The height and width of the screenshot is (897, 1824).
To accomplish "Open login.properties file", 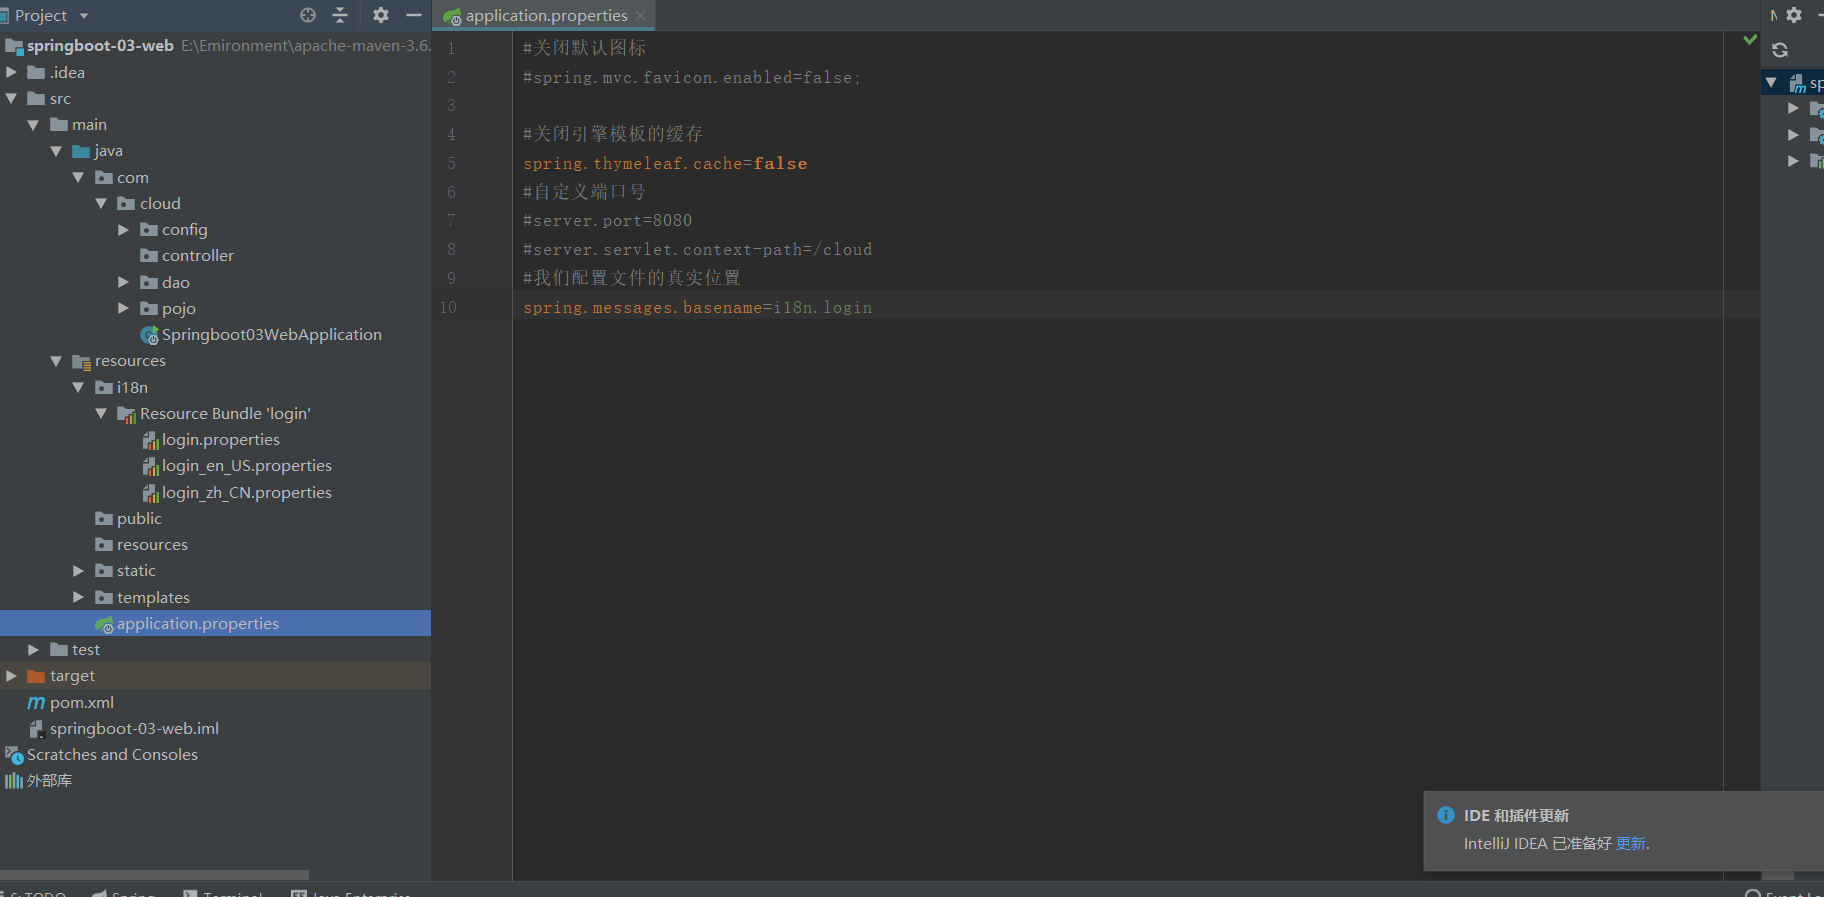I will coord(220,439).
